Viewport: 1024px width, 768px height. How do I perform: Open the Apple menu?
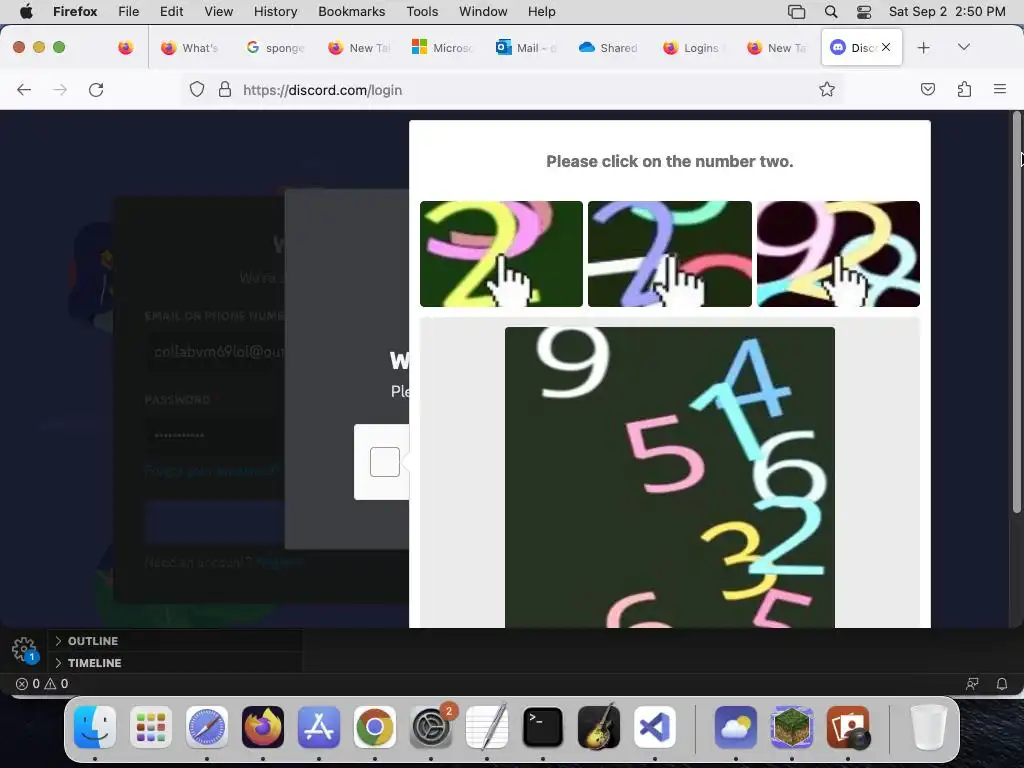tap(26, 11)
